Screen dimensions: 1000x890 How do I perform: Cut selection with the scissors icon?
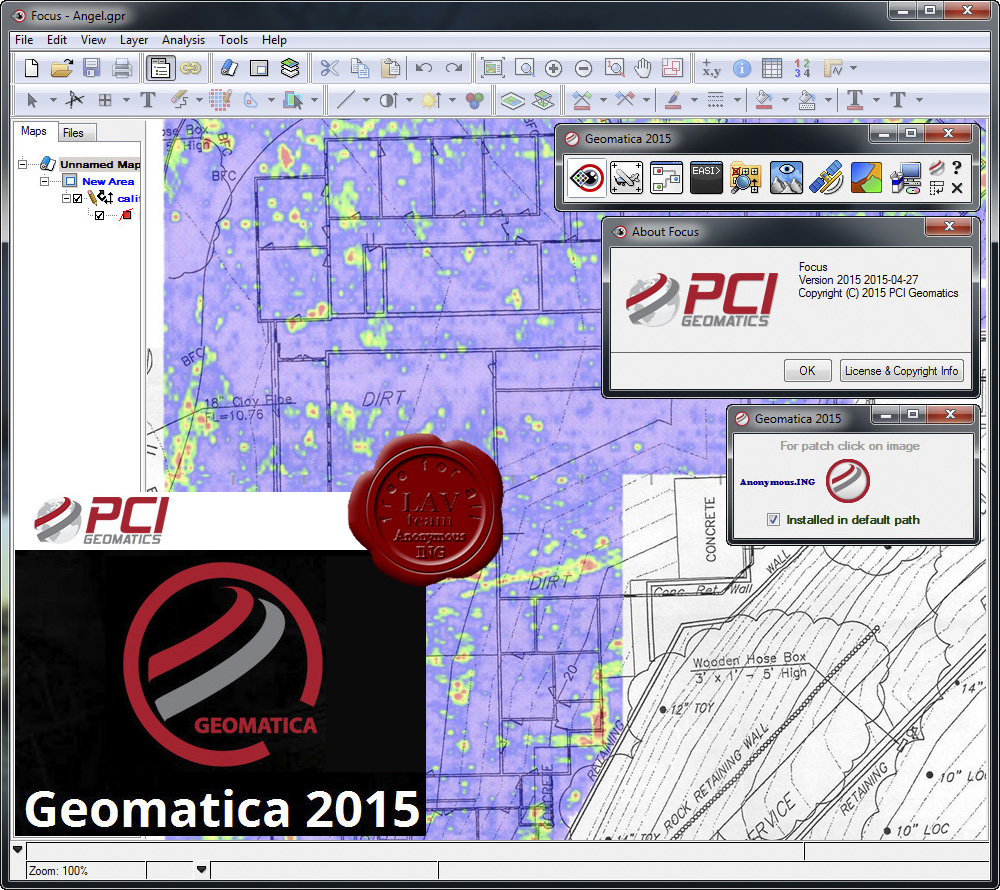330,68
